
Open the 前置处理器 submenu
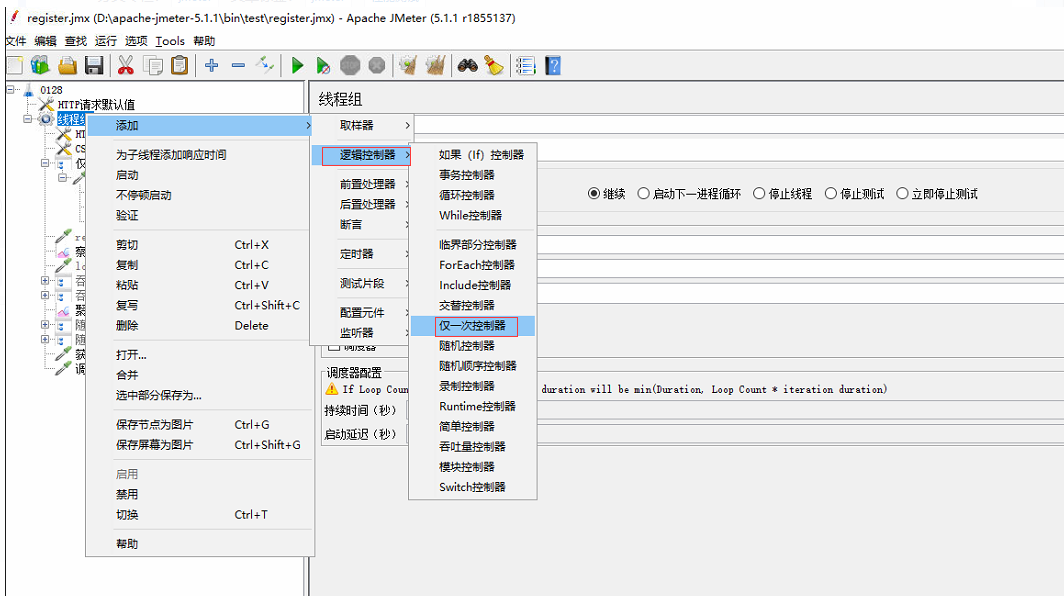pos(361,184)
